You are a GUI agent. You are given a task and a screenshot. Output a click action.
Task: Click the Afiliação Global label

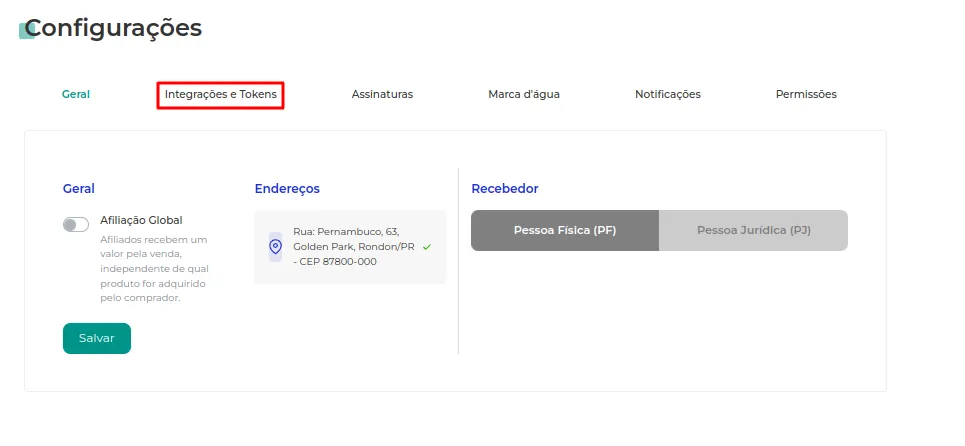click(x=142, y=220)
